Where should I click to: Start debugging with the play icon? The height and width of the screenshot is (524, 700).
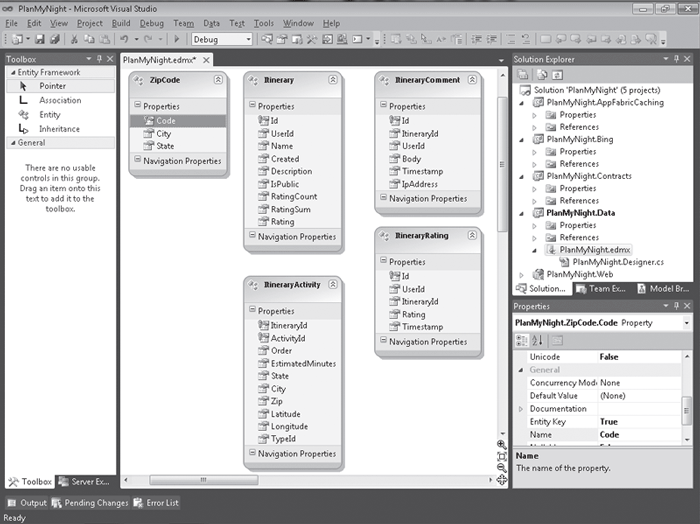[x=176, y=39]
